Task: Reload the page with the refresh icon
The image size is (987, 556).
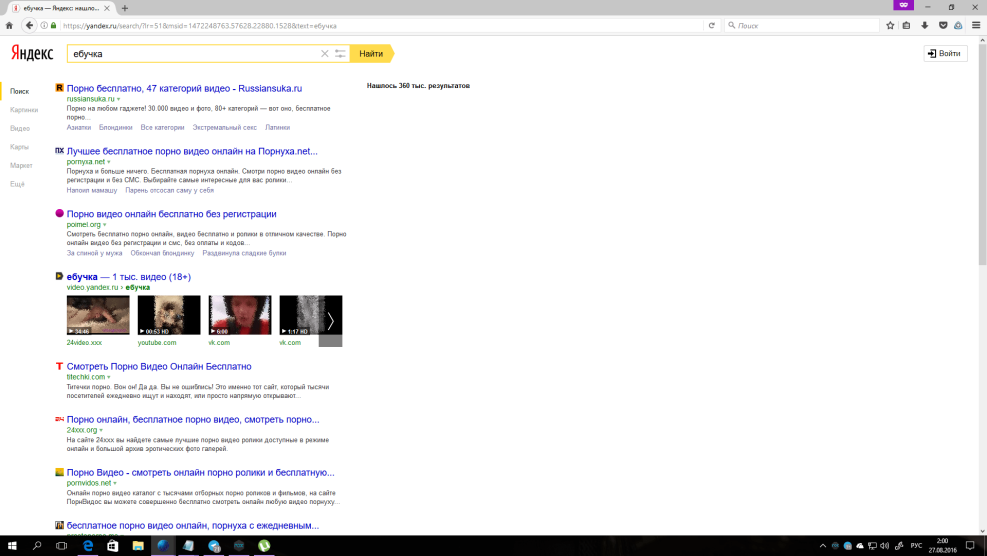Action: pos(711,25)
